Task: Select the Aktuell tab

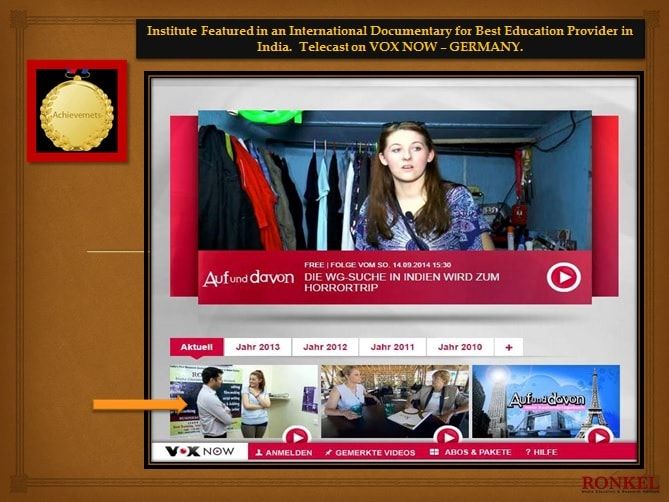Action: click(x=196, y=347)
